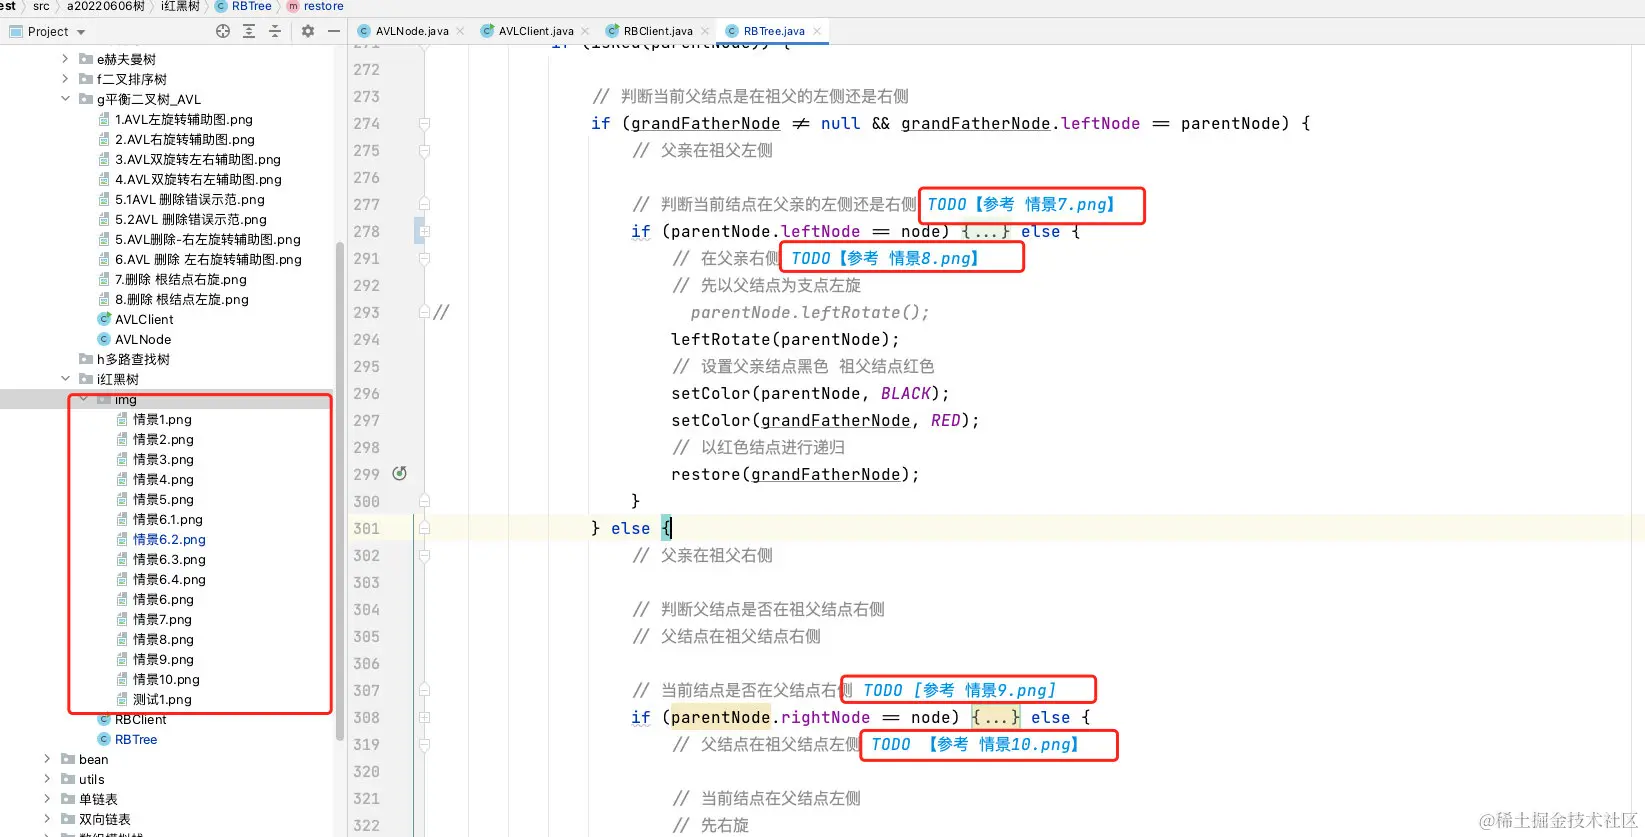
Task: Select 4.AVL双旋转右左辅助图.png file
Action: (197, 179)
